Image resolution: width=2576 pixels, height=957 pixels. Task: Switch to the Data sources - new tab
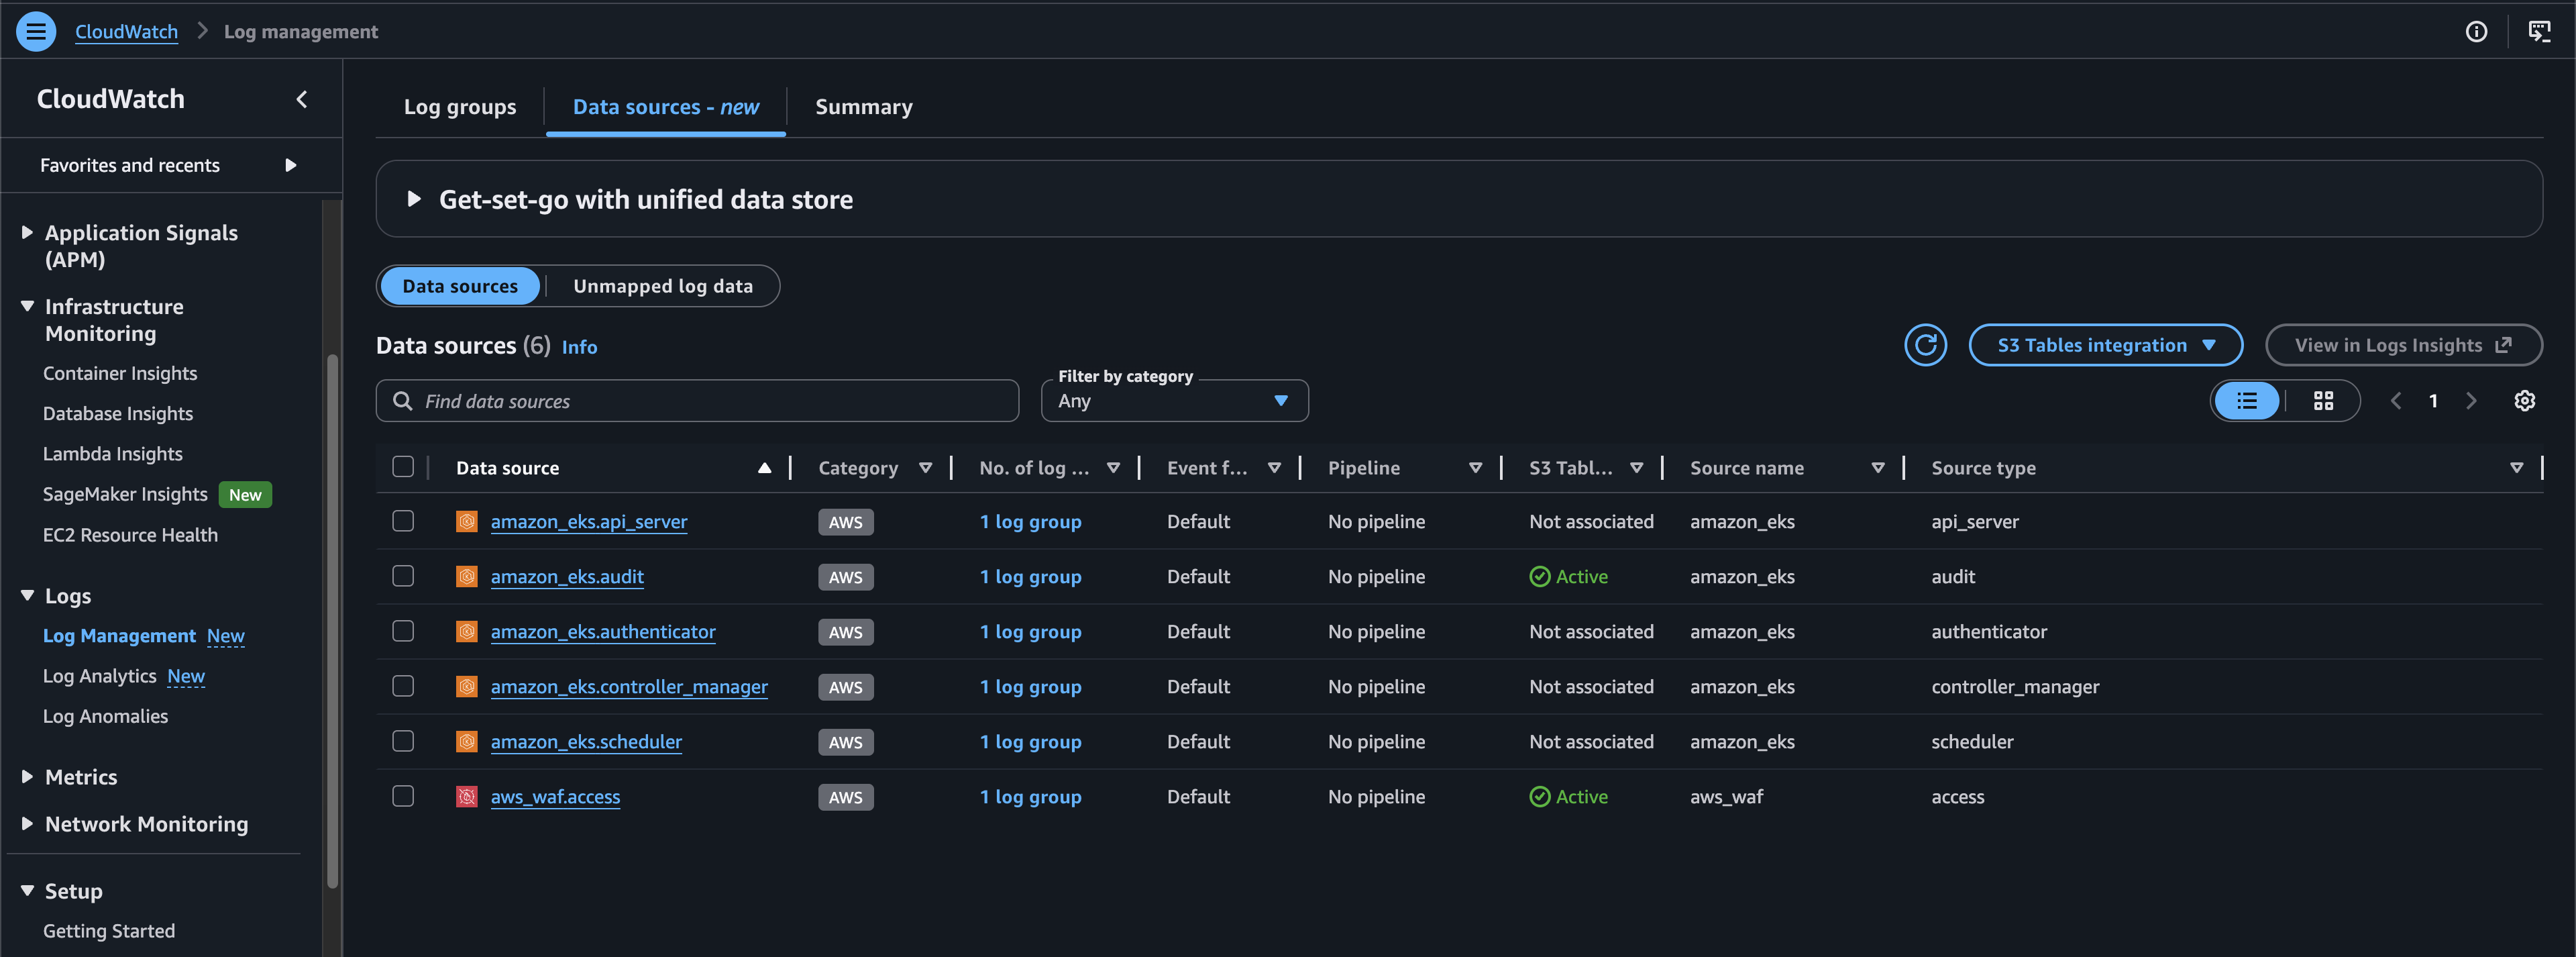pyautogui.click(x=666, y=107)
